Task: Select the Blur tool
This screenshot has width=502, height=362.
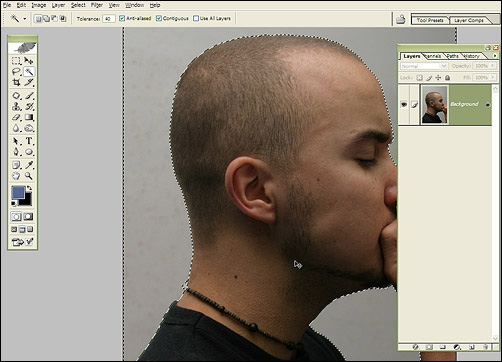Action: click(16, 128)
